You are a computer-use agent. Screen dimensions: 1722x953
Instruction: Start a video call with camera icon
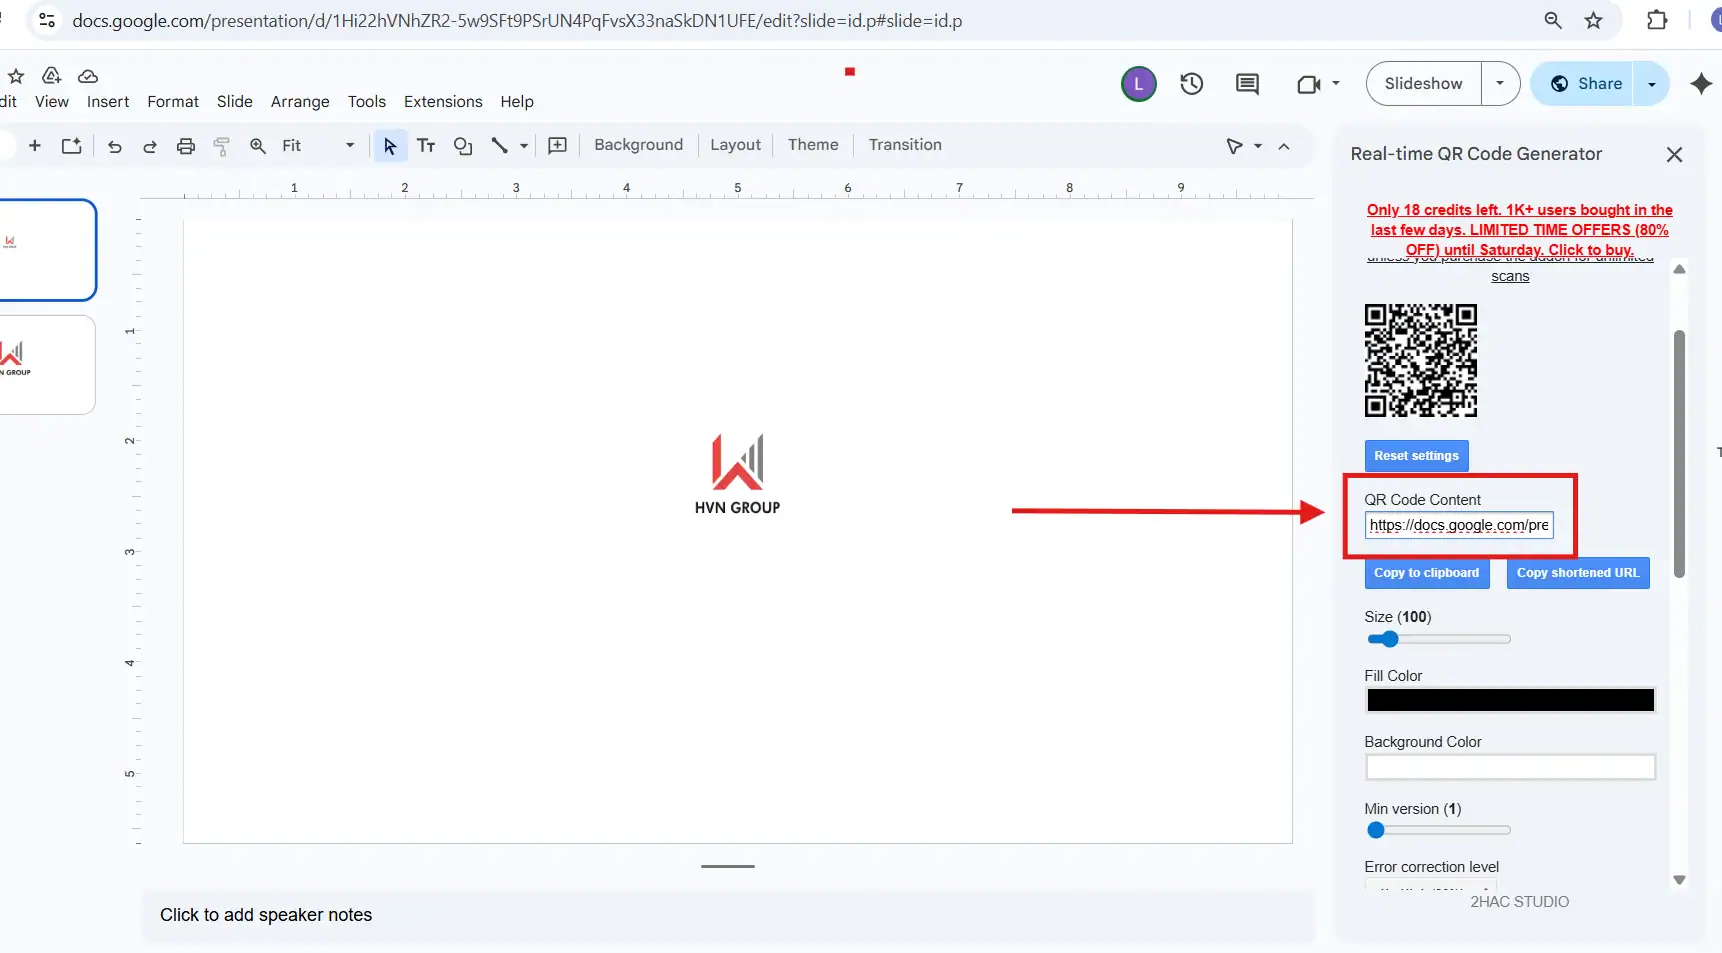pyautogui.click(x=1308, y=84)
